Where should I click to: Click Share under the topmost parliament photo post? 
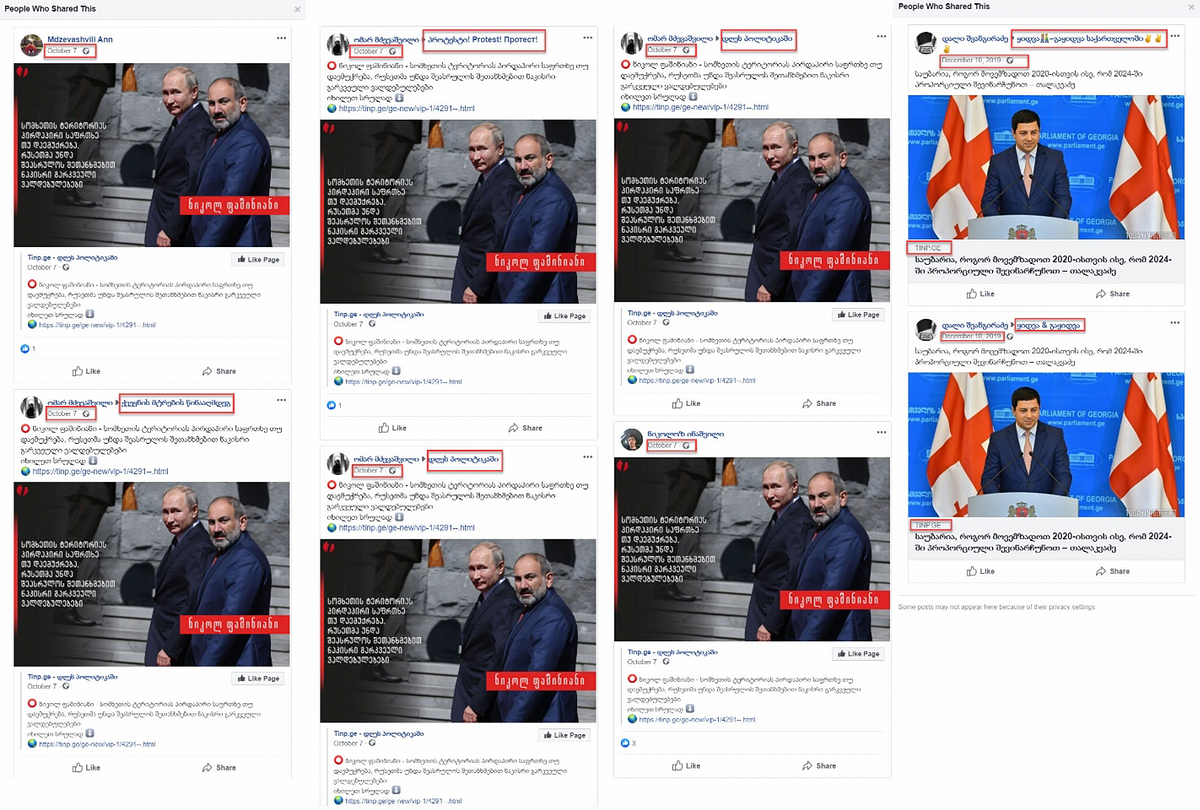[x=1113, y=294]
